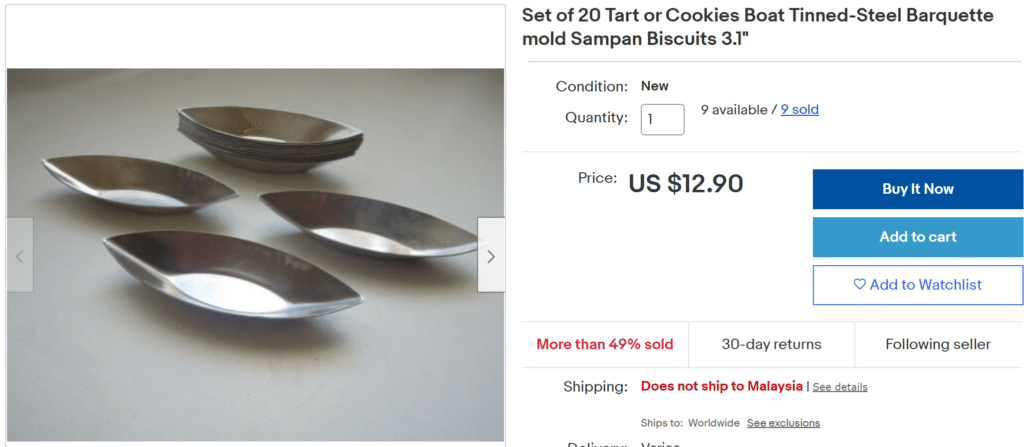Click the previous image arrow

20,255
